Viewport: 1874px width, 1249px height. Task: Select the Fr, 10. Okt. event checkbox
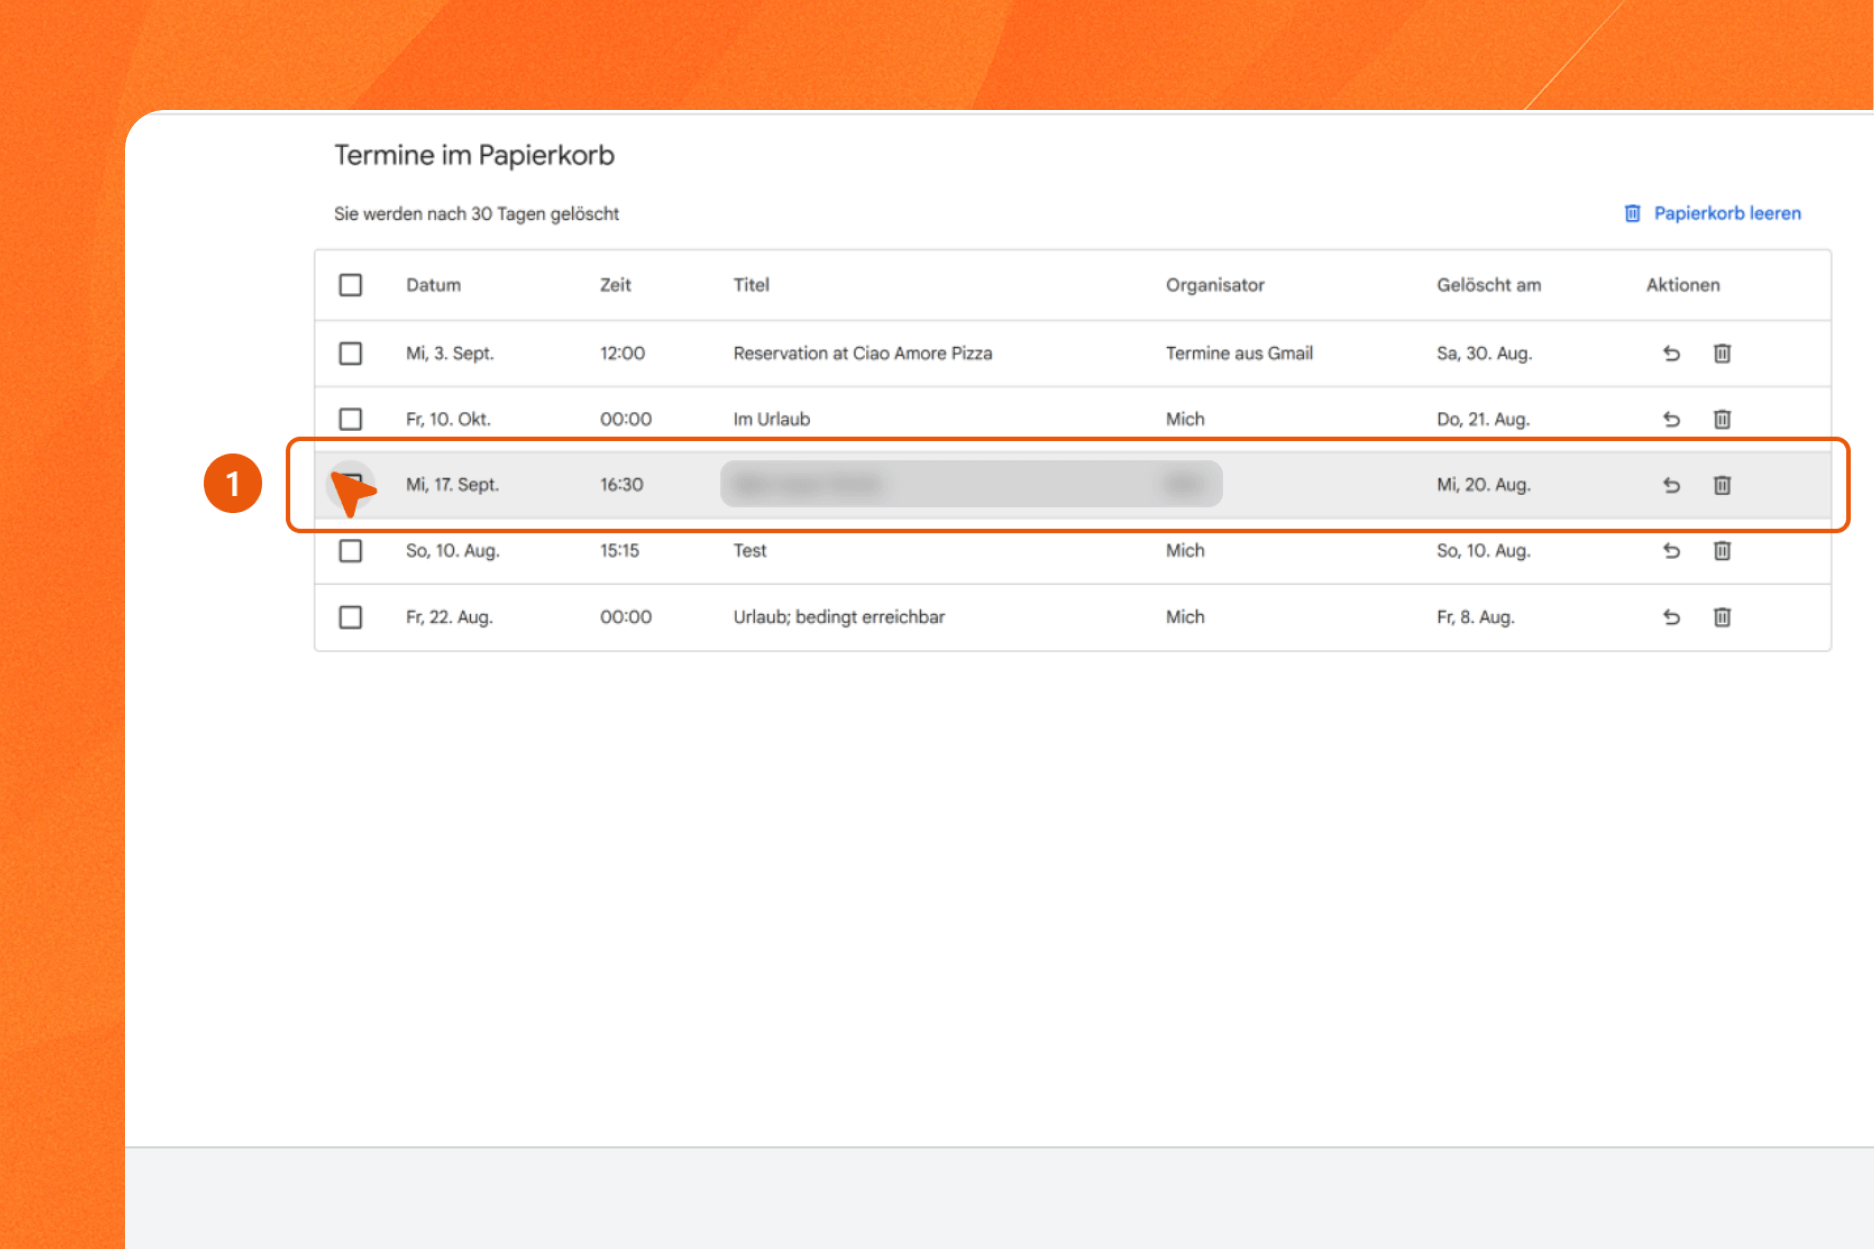[x=350, y=419]
